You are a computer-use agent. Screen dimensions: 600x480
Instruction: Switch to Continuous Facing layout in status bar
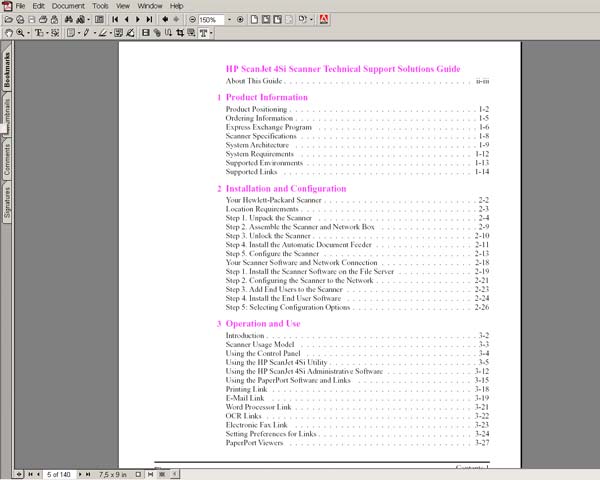[x=162, y=475]
